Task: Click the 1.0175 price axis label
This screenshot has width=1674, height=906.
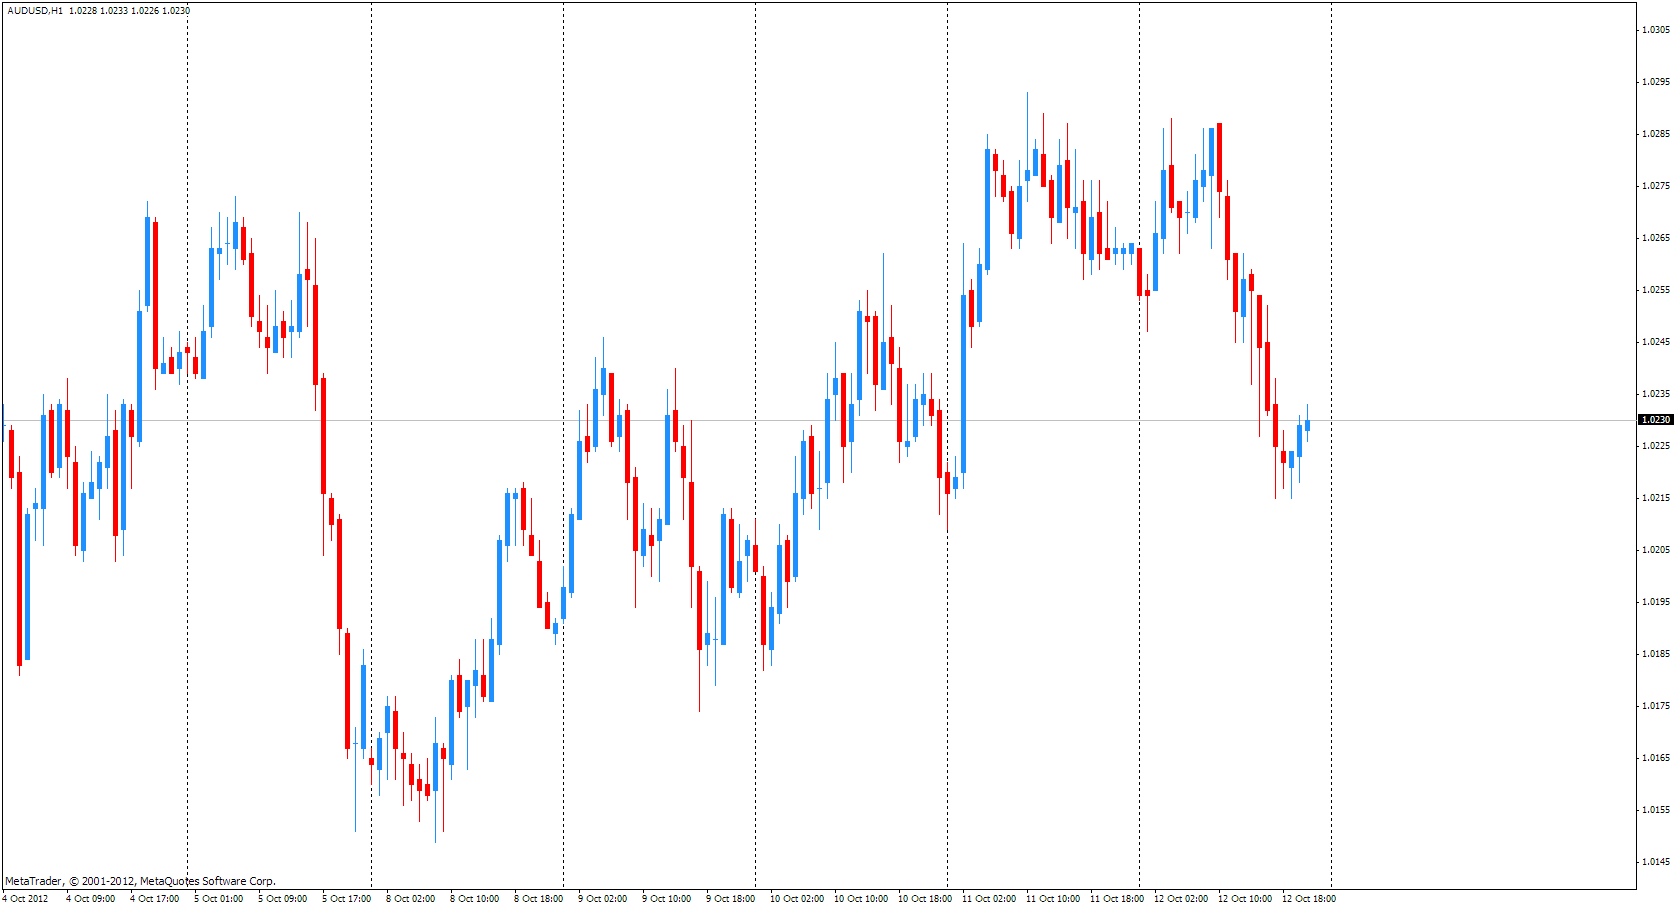Action: [x=1656, y=706]
